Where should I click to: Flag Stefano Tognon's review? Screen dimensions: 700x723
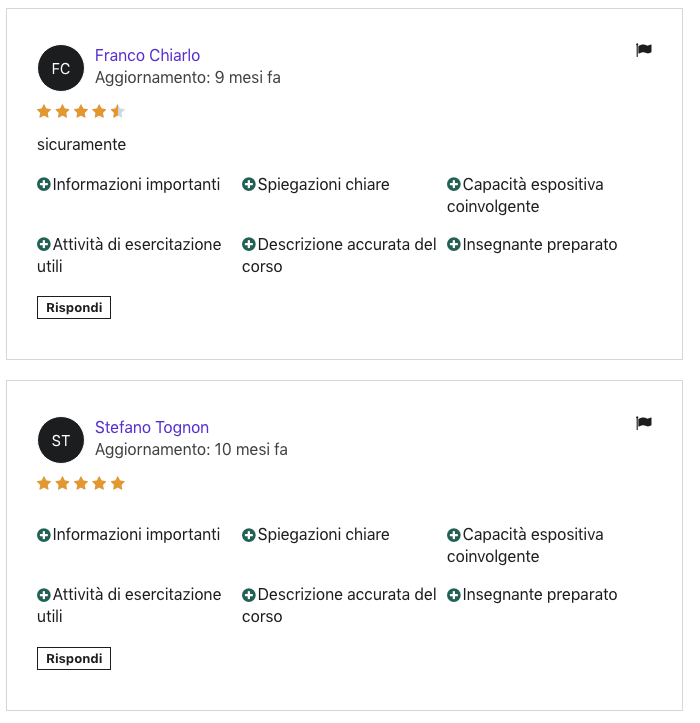(x=643, y=422)
